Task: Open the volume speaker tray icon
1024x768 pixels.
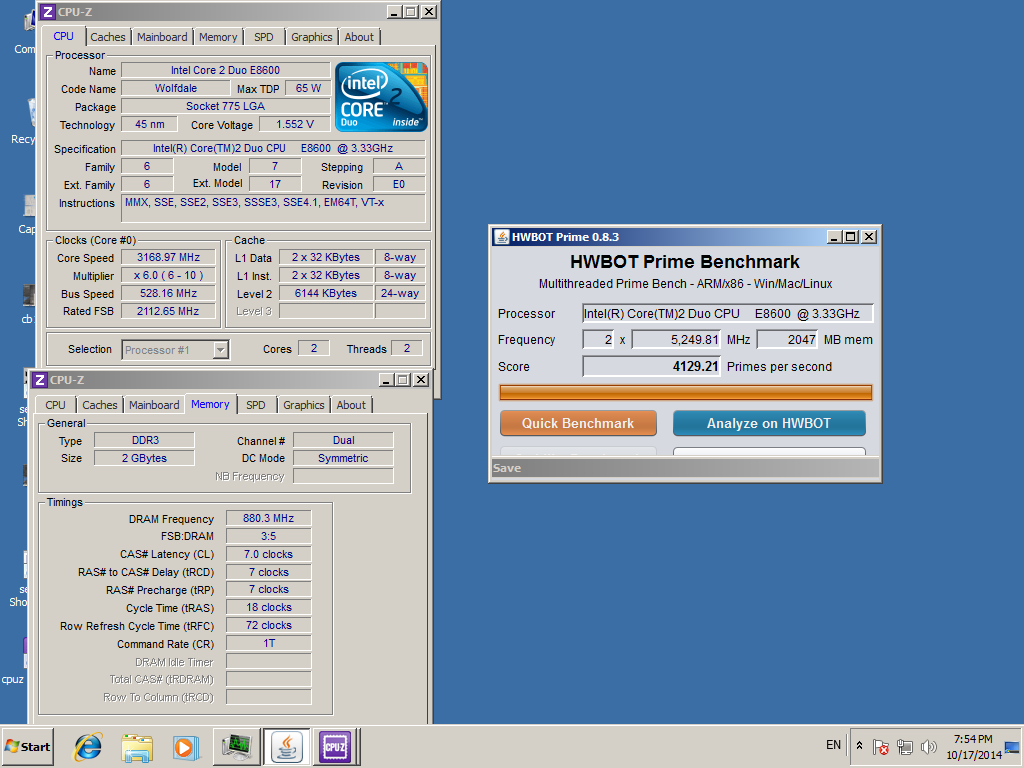Action: click(x=928, y=746)
